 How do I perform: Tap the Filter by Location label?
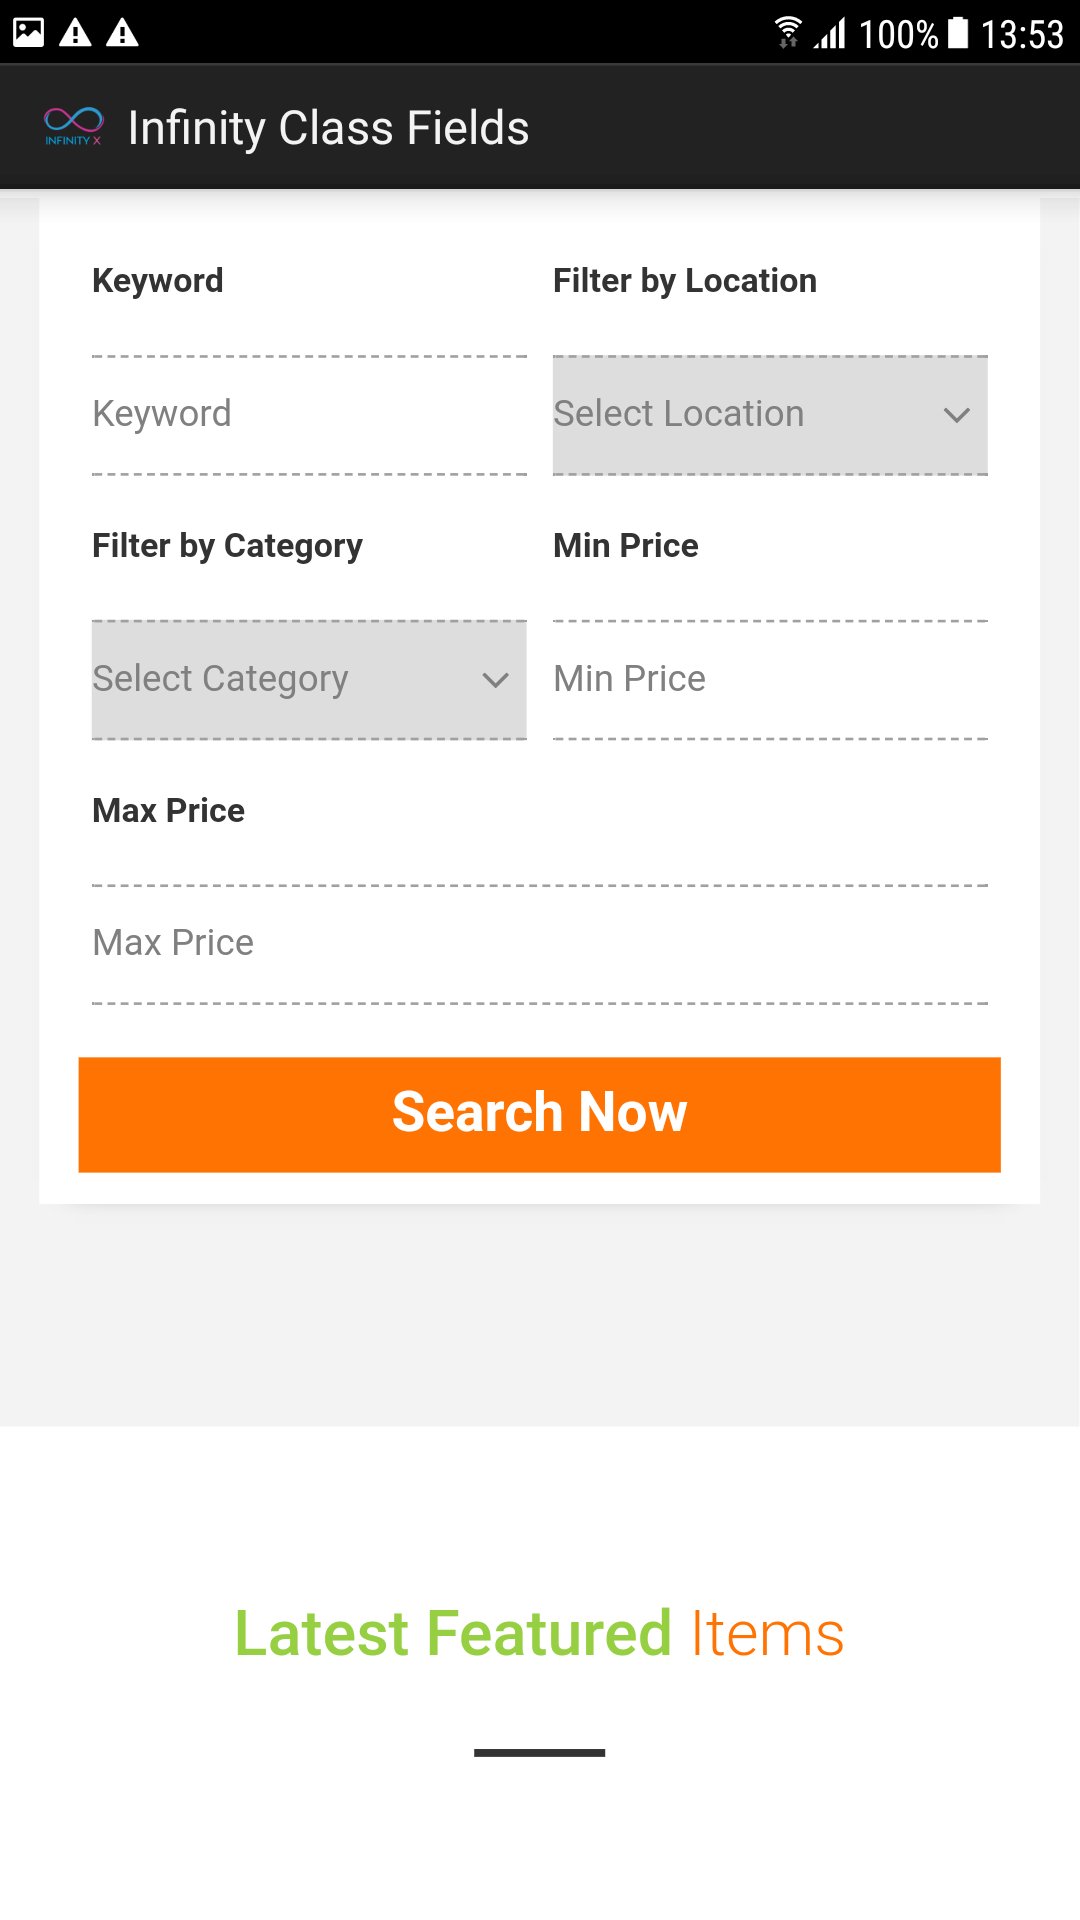tap(685, 281)
